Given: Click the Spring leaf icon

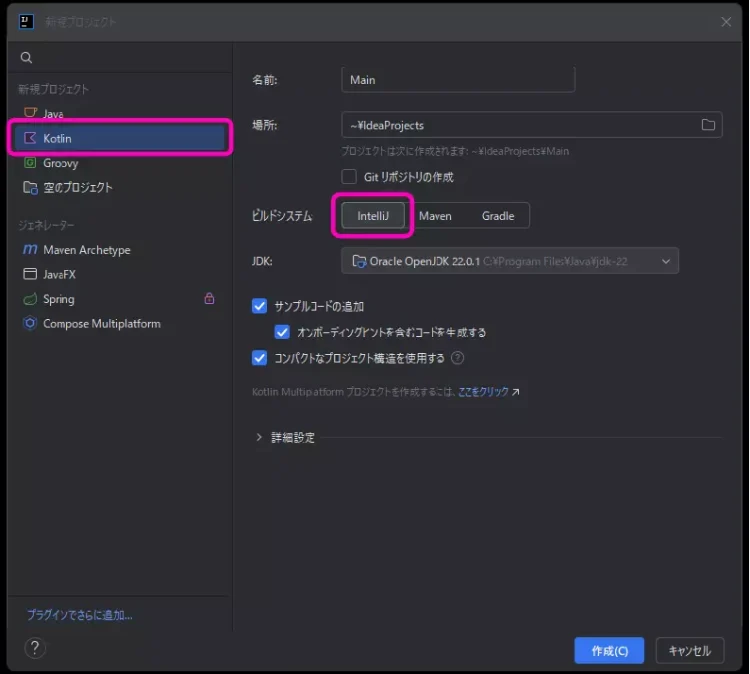Looking at the screenshot, I should [30, 299].
